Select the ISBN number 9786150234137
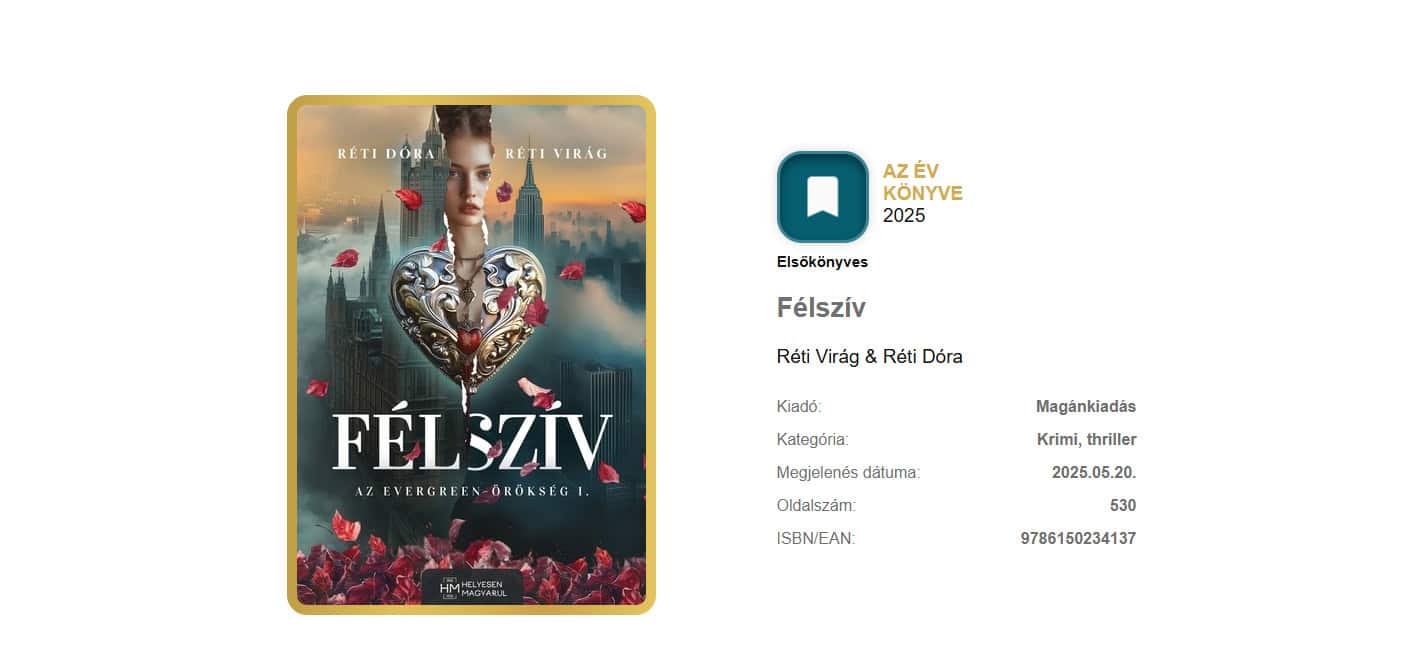Viewport: 1404px width, 670px height. click(x=1078, y=539)
